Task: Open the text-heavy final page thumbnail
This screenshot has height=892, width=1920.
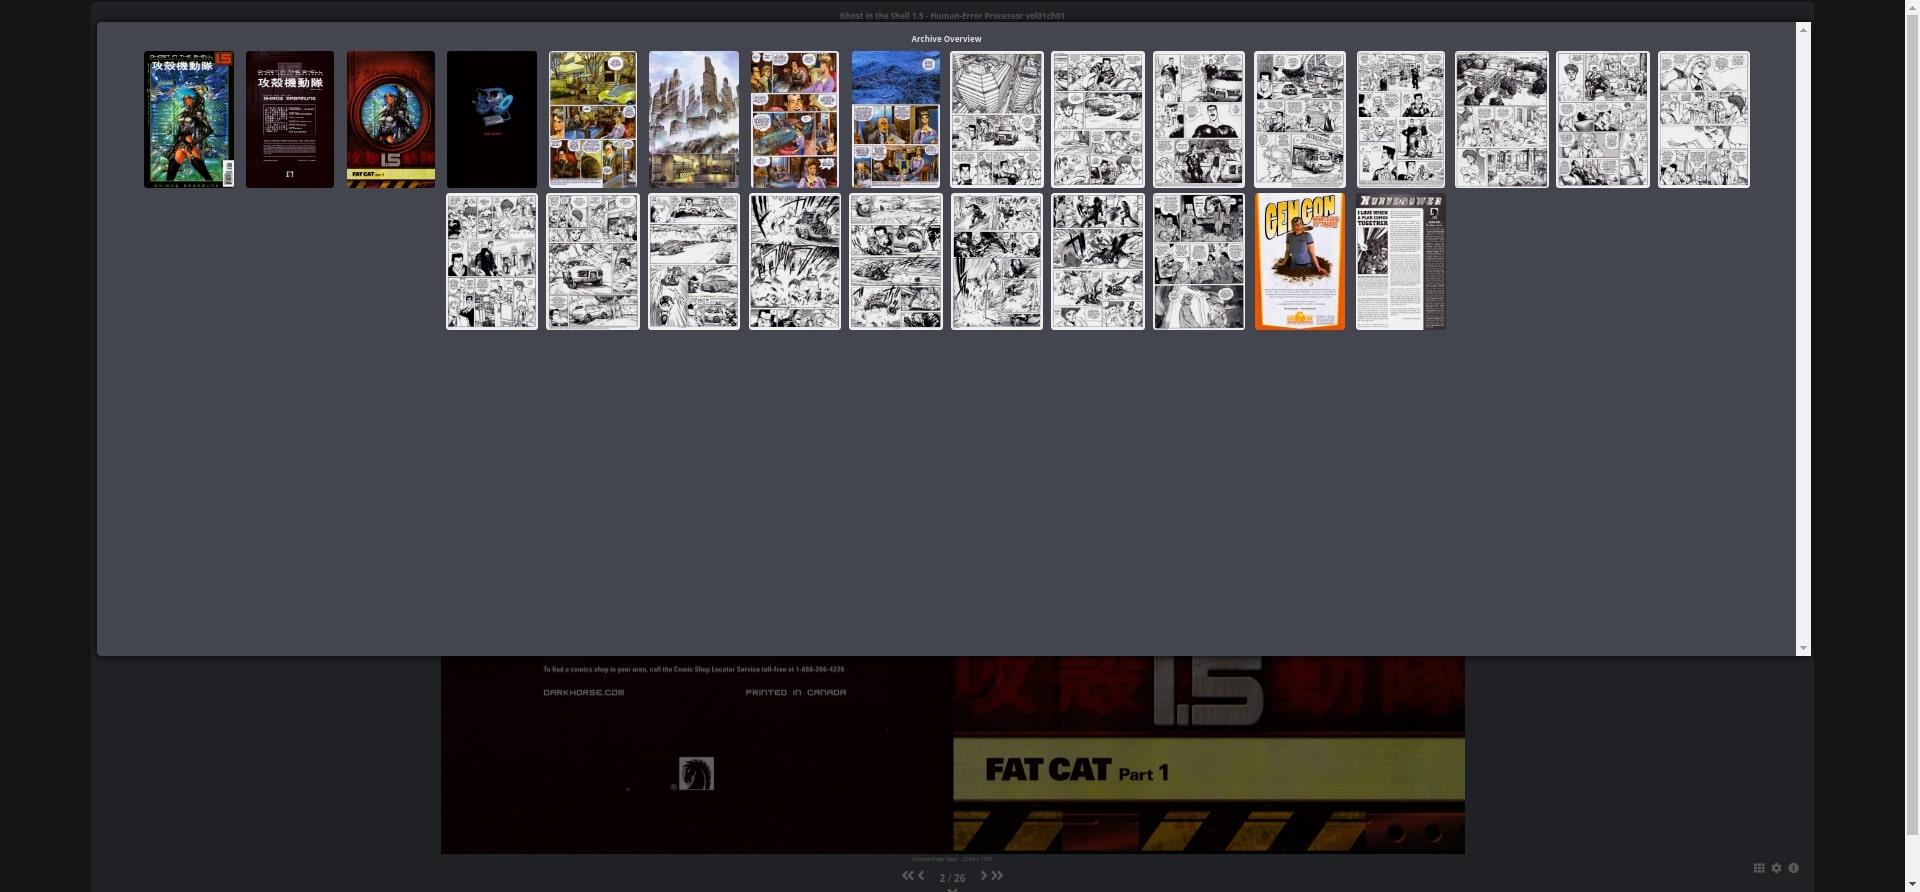Action: [x=1401, y=261]
